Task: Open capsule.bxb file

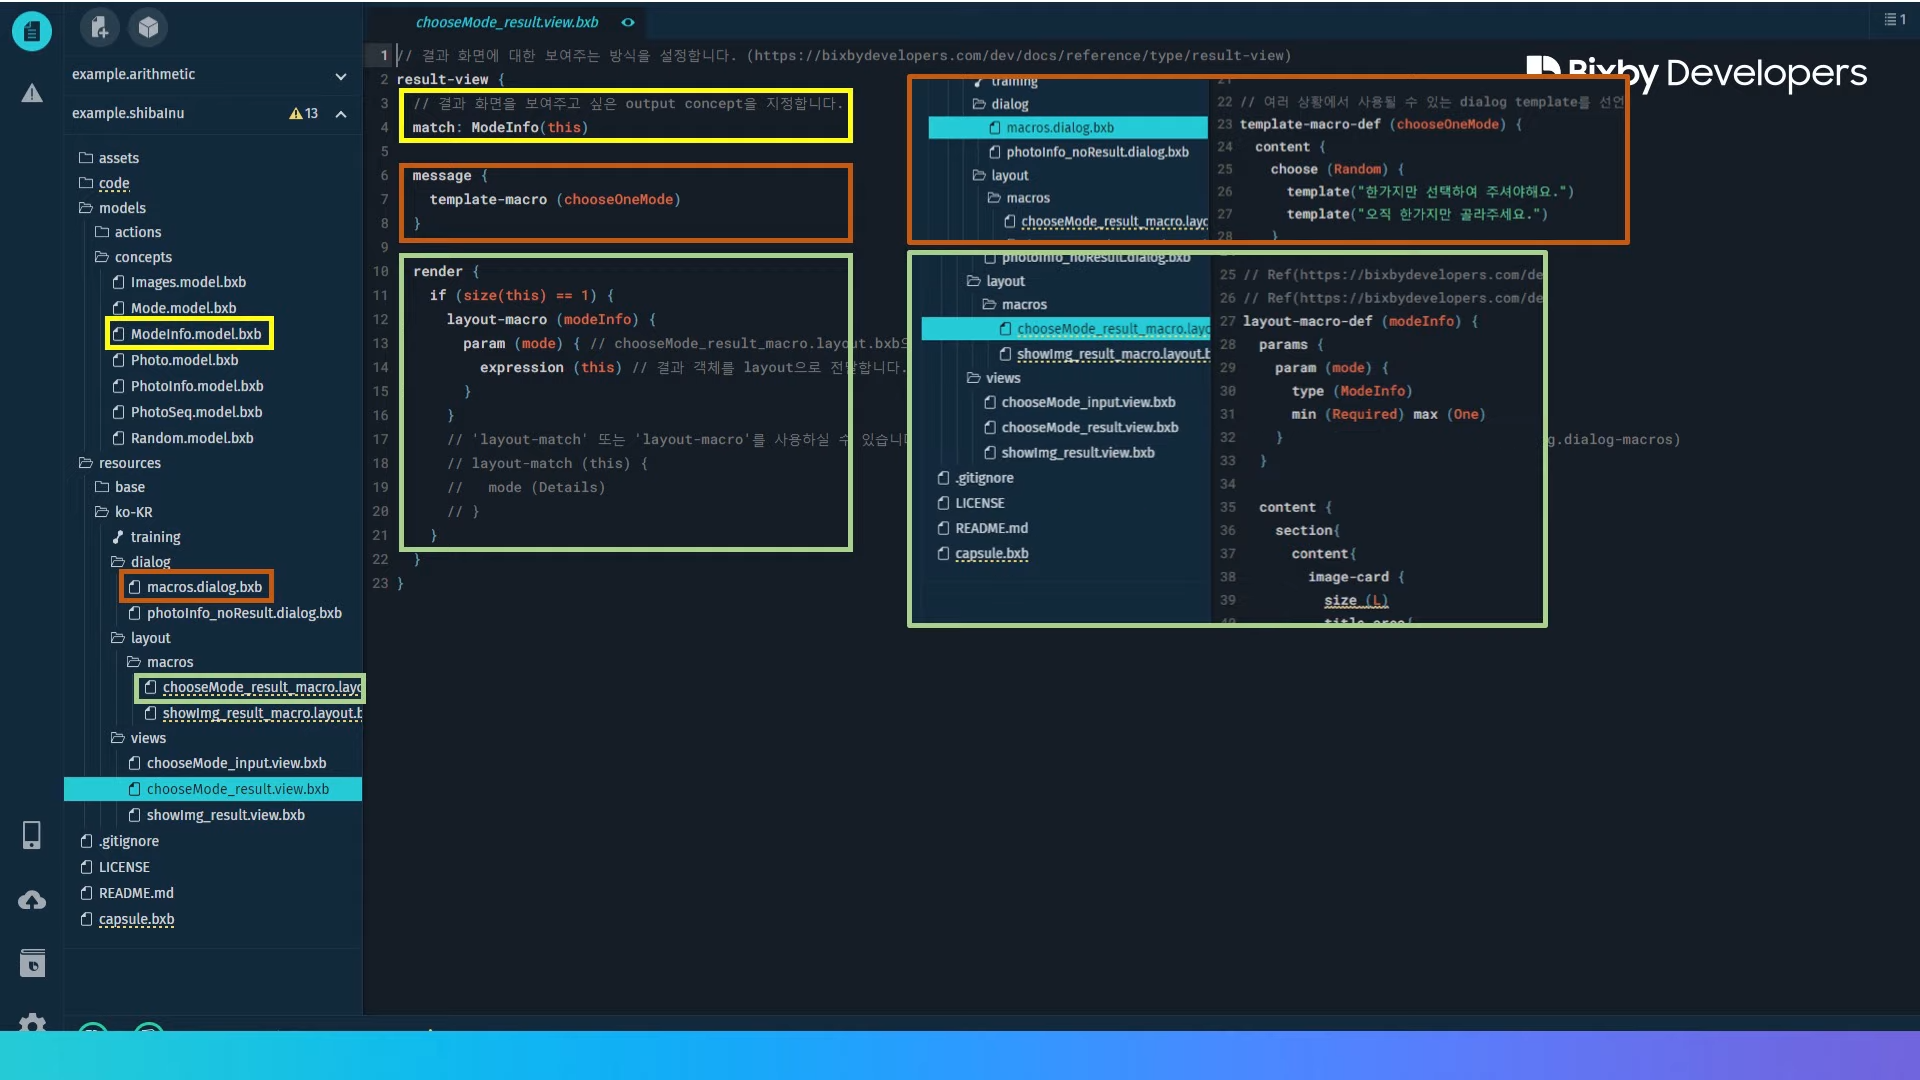Action: [136, 919]
